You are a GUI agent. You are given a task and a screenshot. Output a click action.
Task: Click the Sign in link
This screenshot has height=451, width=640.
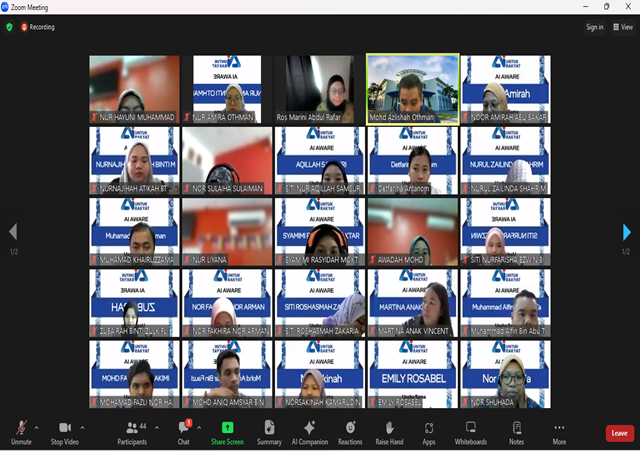coord(595,27)
